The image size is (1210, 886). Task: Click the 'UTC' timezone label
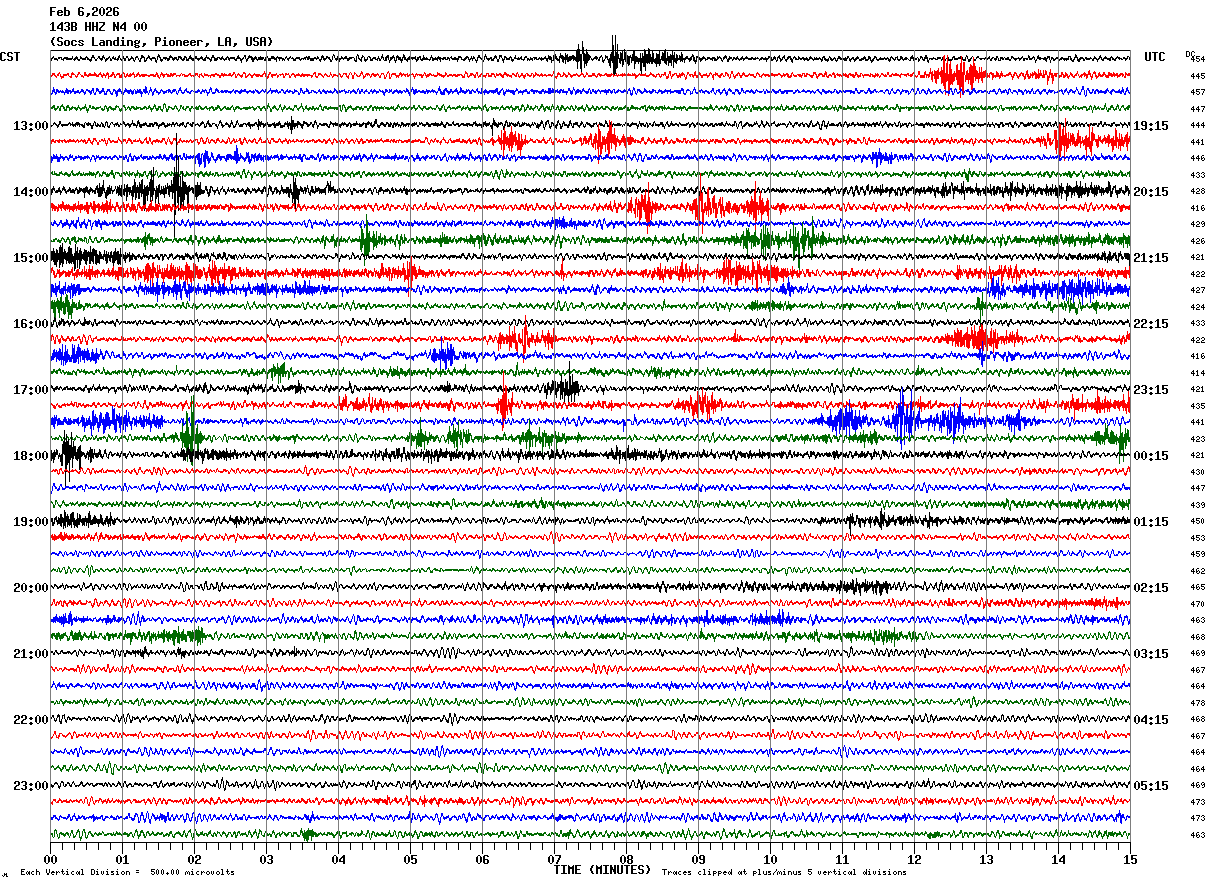1155,57
